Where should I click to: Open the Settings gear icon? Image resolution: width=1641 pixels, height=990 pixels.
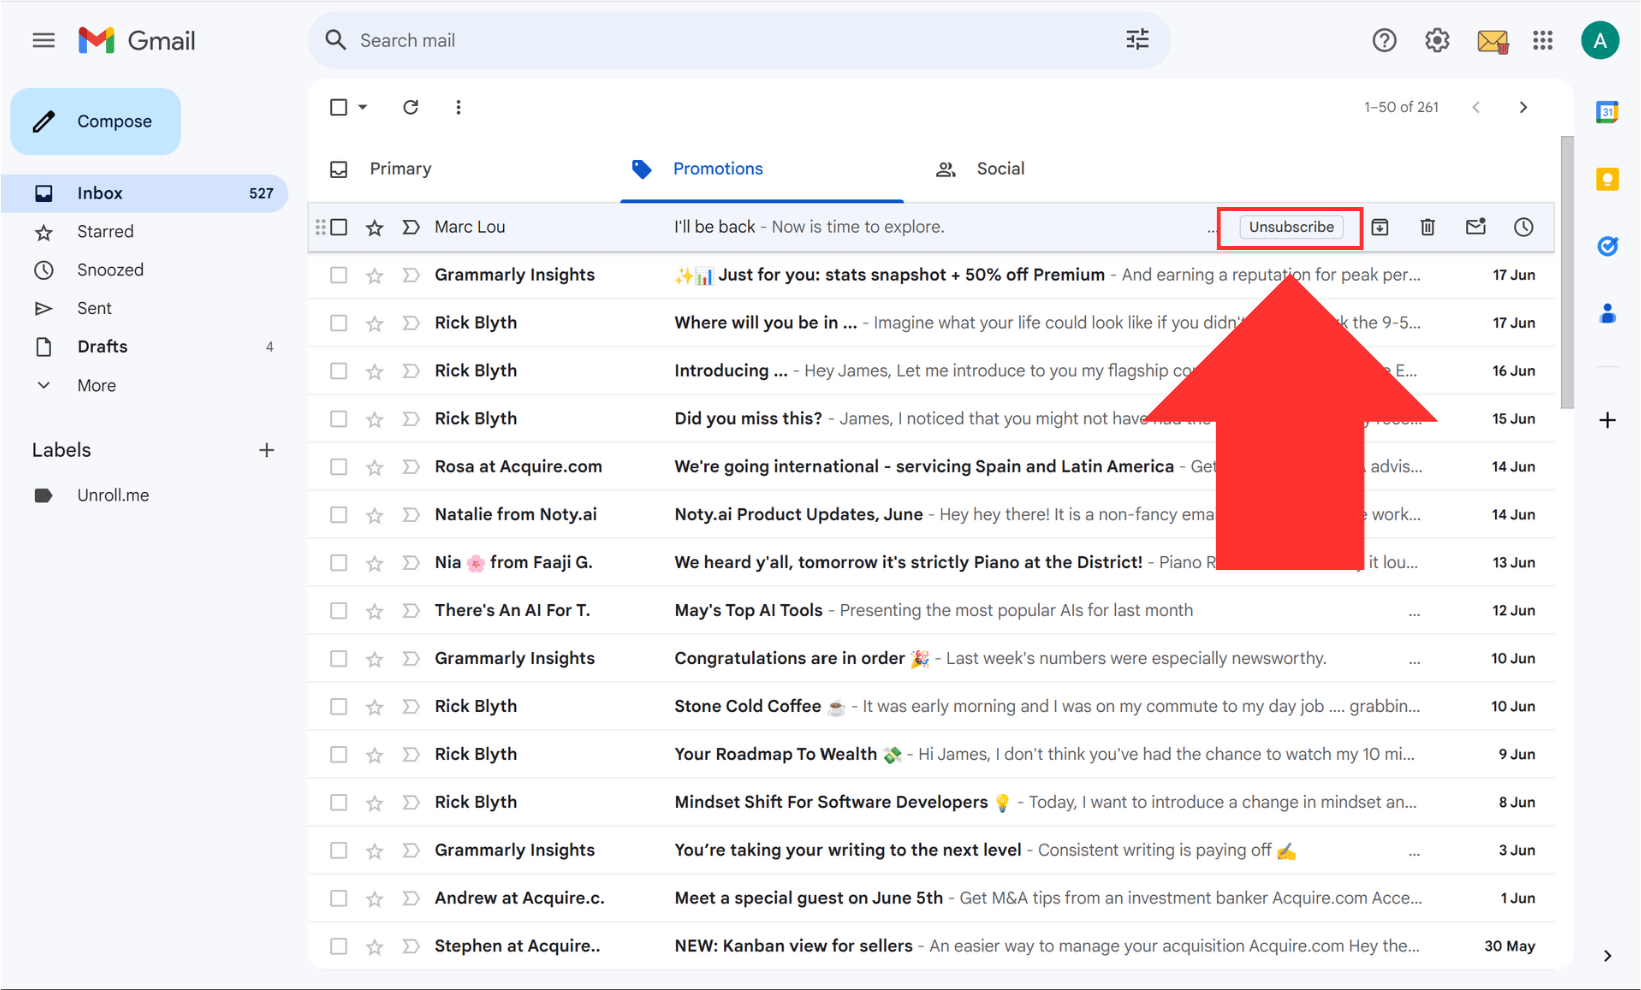coord(1437,40)
